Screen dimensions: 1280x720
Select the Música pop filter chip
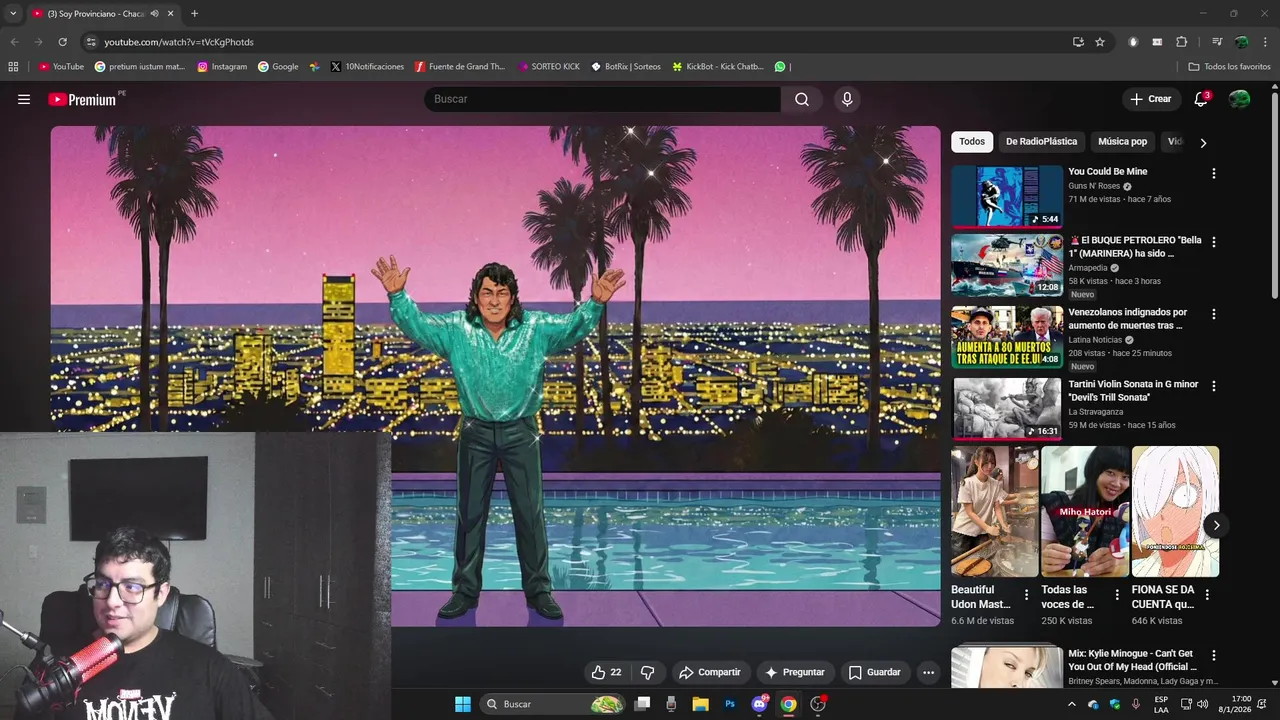pyautogui.click(x=1122, y=142)
